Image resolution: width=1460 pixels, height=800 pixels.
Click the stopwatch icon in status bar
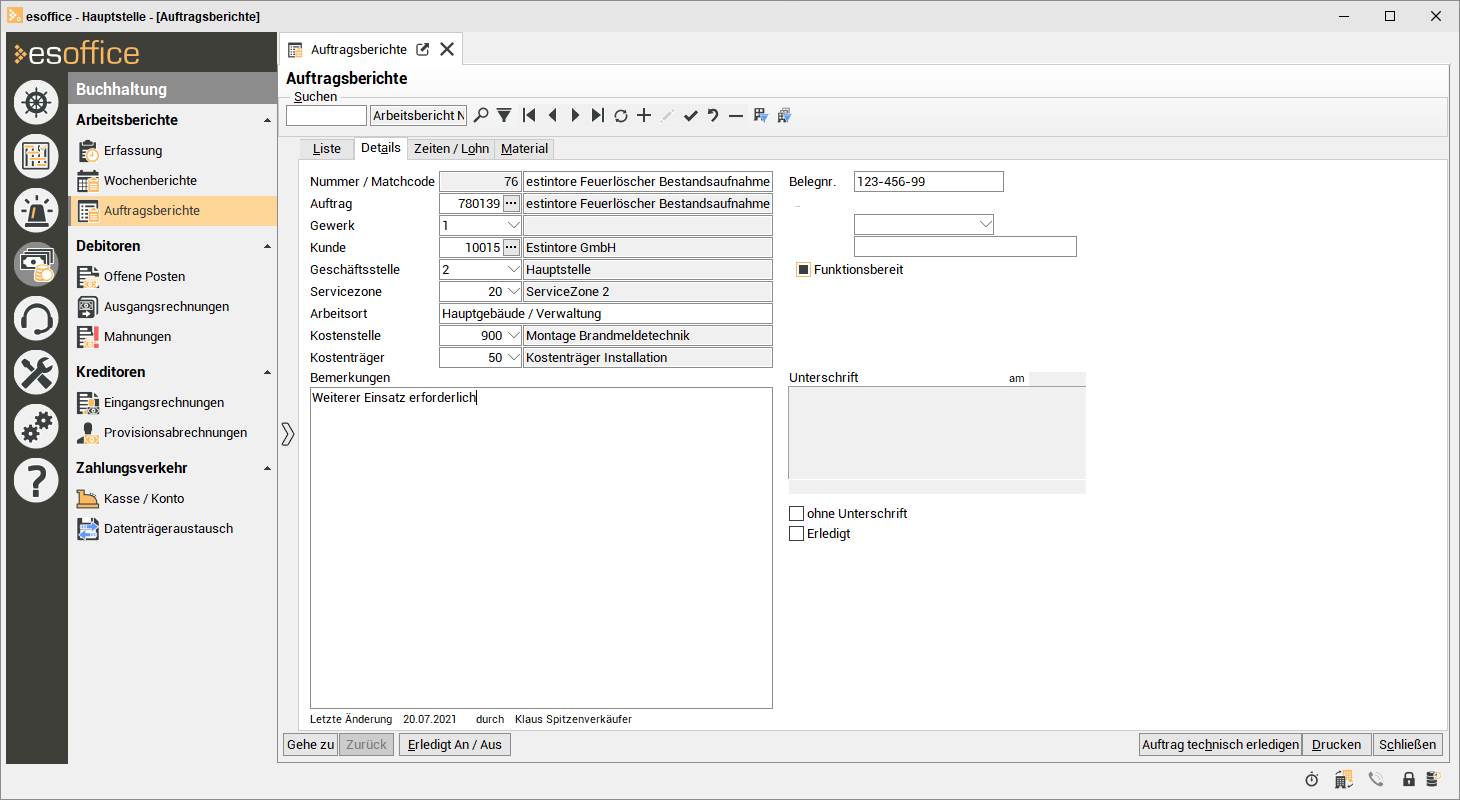[x=1311, y=779]
